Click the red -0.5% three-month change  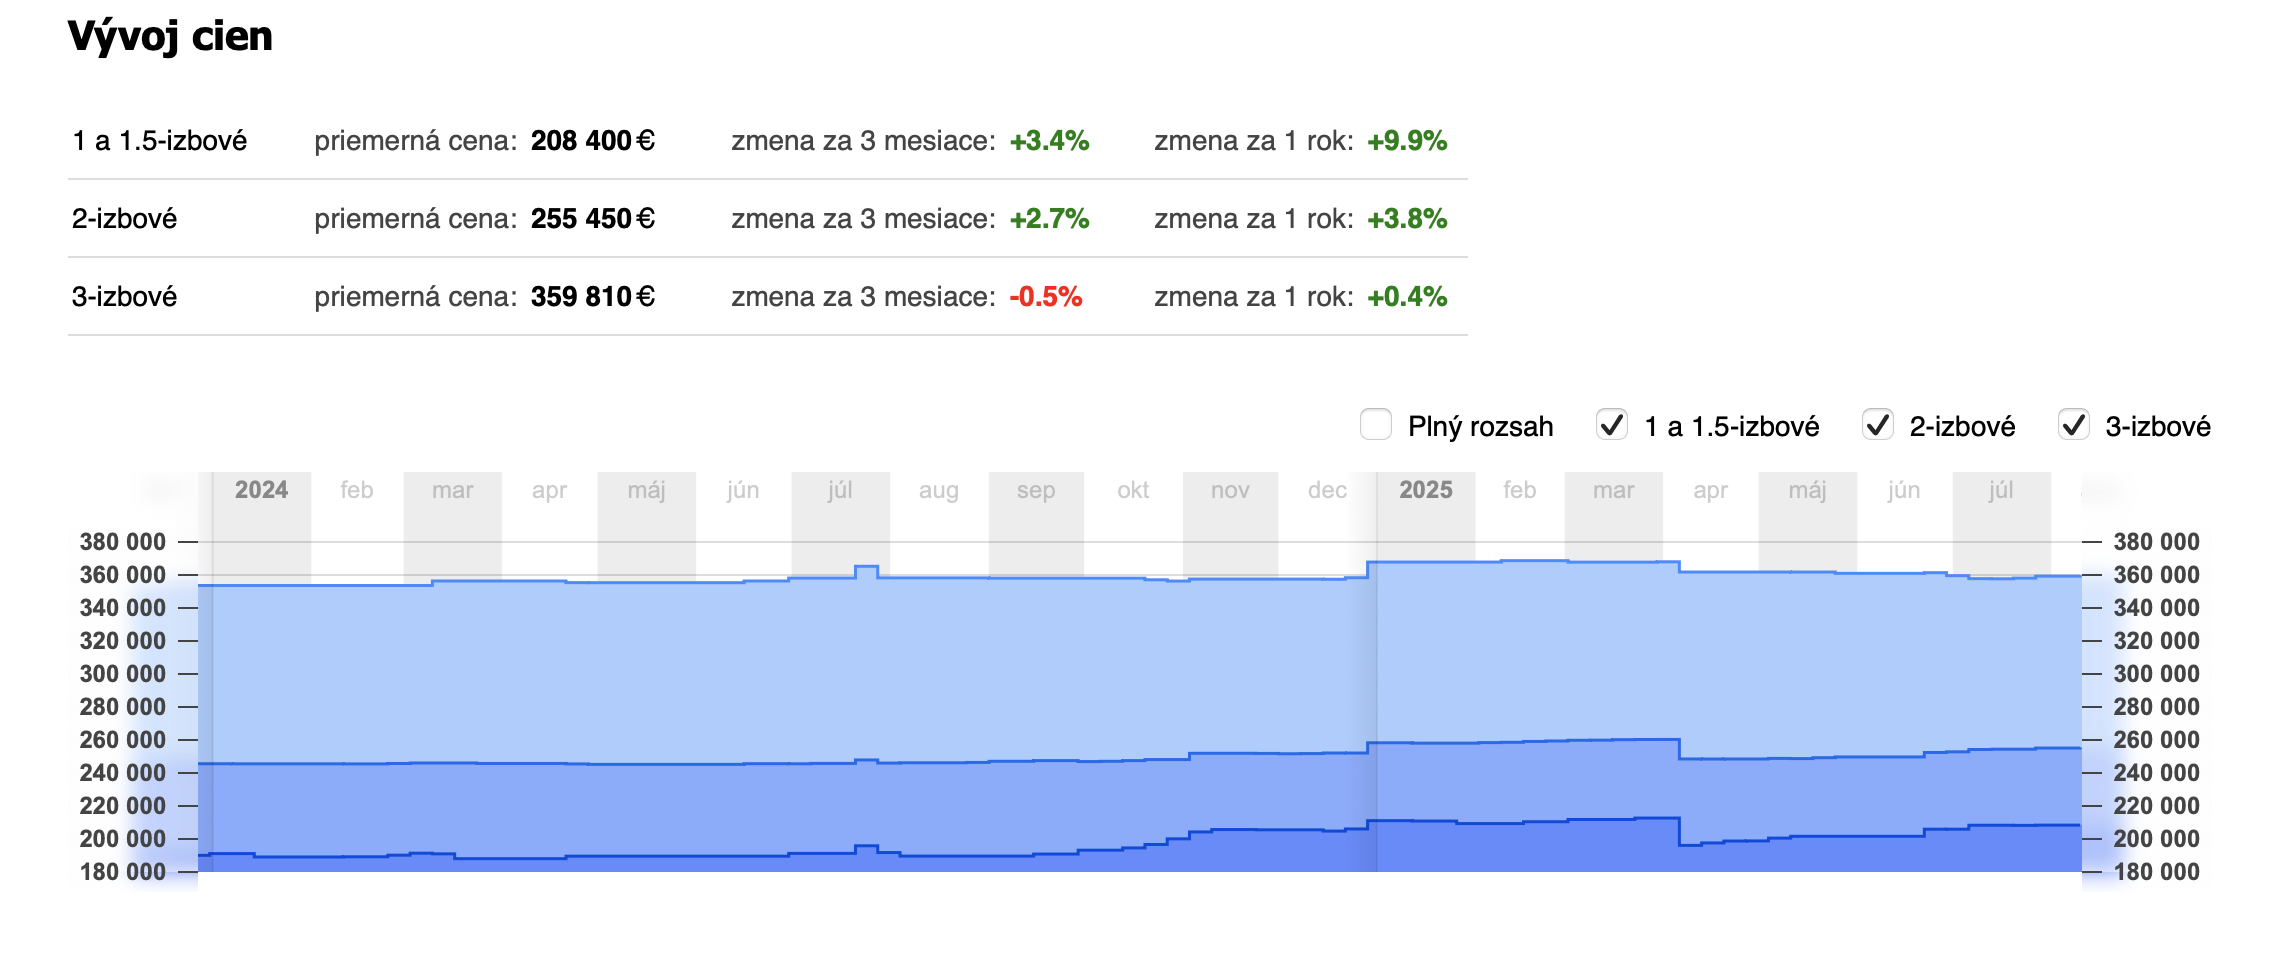[x=1046, y=297]
